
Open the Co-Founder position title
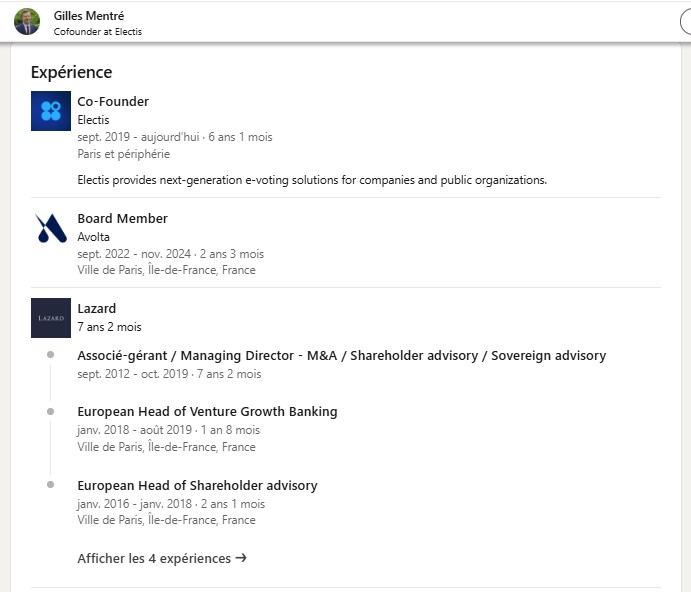coord(113,101)
